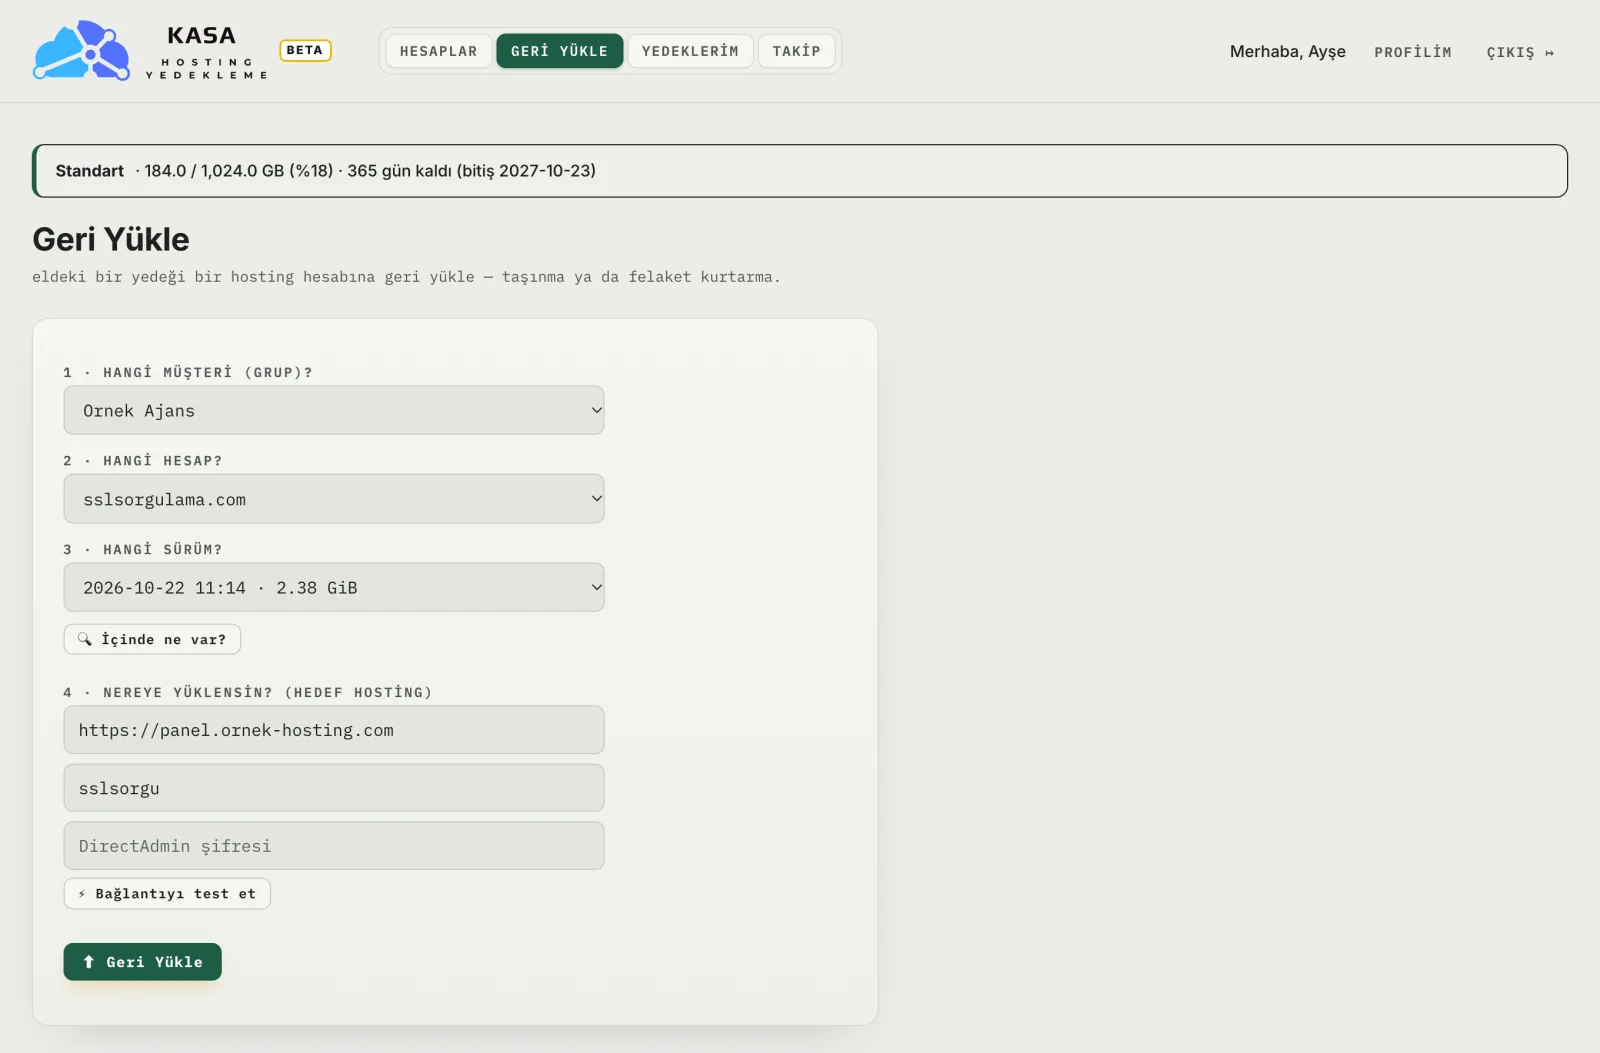The height and width of the screenshot is (1053, 1600).
Task: Go to the Takip tab
Action: [796, 51]
